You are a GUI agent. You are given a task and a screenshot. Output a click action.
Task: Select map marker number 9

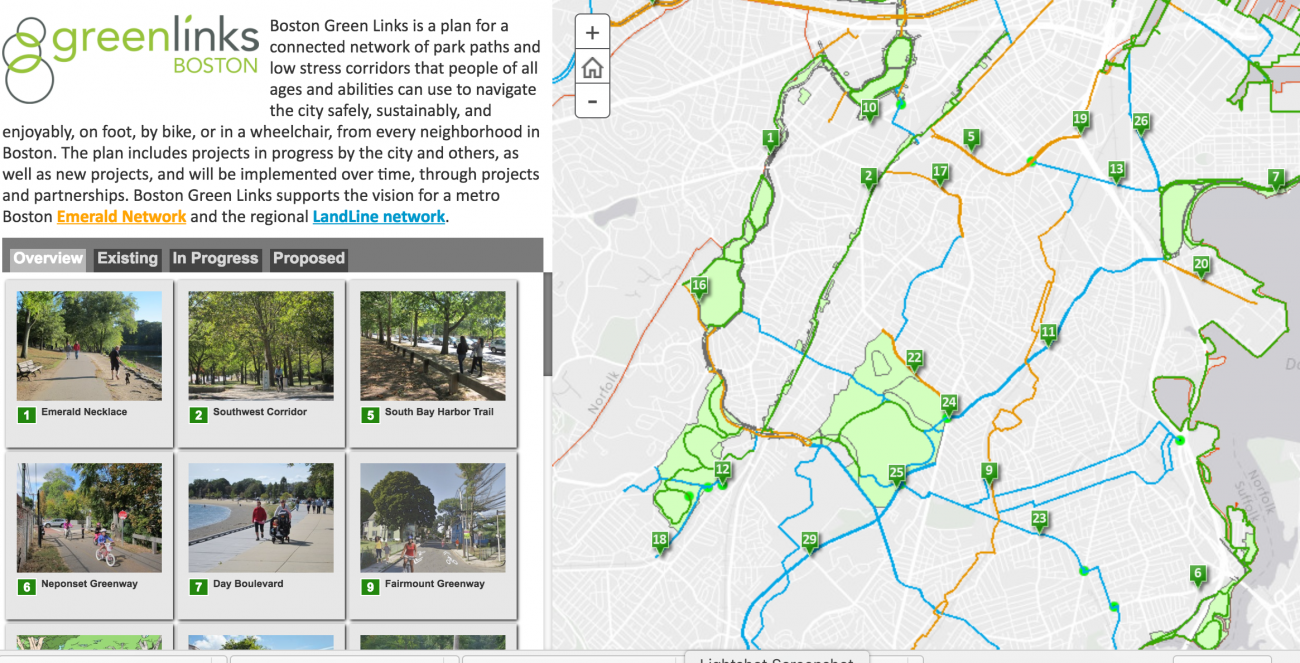(x=989, y=473)
